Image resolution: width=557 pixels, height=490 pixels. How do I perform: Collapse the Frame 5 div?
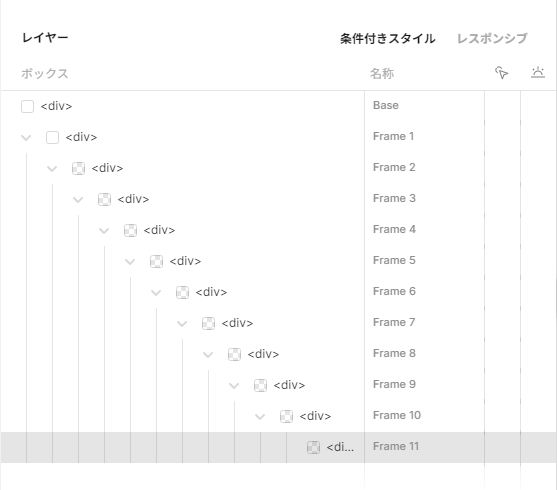130,262
